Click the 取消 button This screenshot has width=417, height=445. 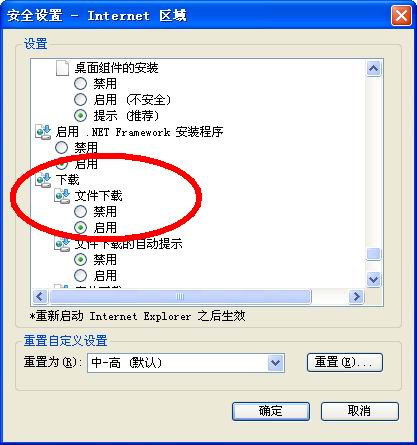(360, 411)
